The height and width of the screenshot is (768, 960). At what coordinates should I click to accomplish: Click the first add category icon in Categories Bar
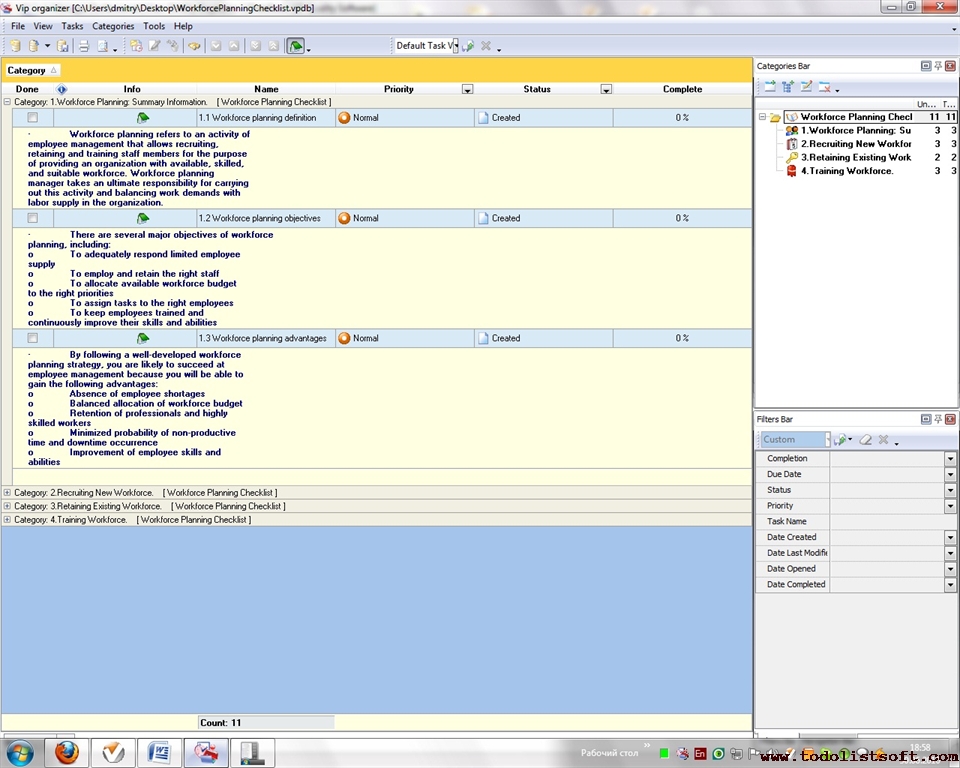coord(770,88)
